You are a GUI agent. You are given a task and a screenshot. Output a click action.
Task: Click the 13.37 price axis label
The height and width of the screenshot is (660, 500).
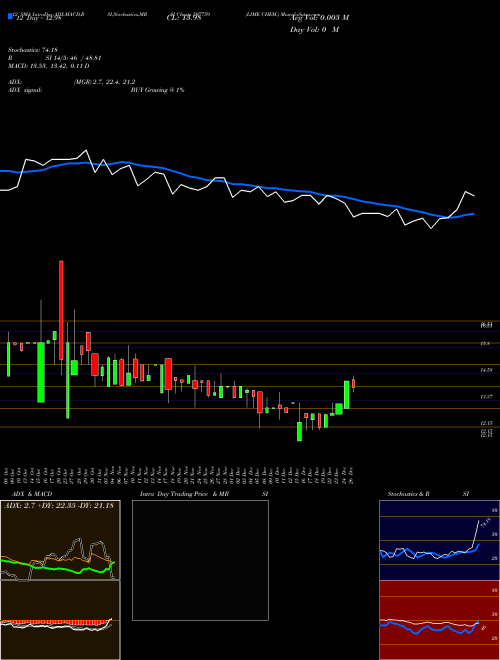[x=487, y=397]
